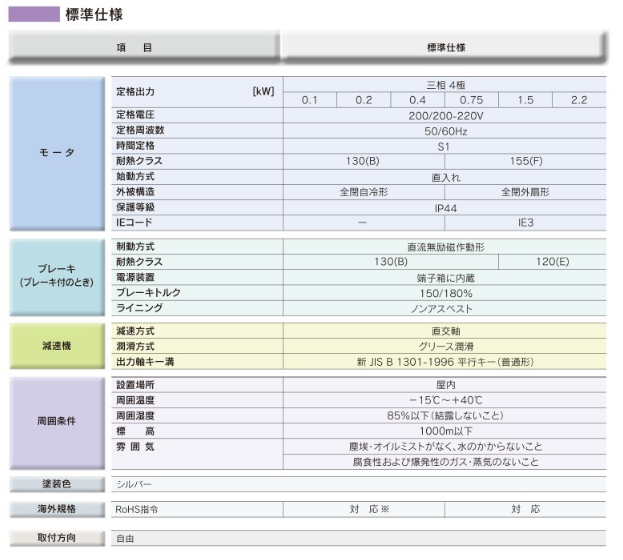Click the 新 JIS B 1301-1996 key specification
Screen dimensions: 623x560
point(444,360)
